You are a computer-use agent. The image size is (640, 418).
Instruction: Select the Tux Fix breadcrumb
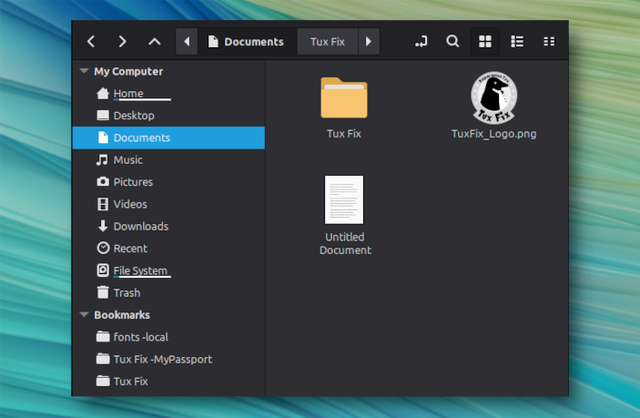point(327,41)
